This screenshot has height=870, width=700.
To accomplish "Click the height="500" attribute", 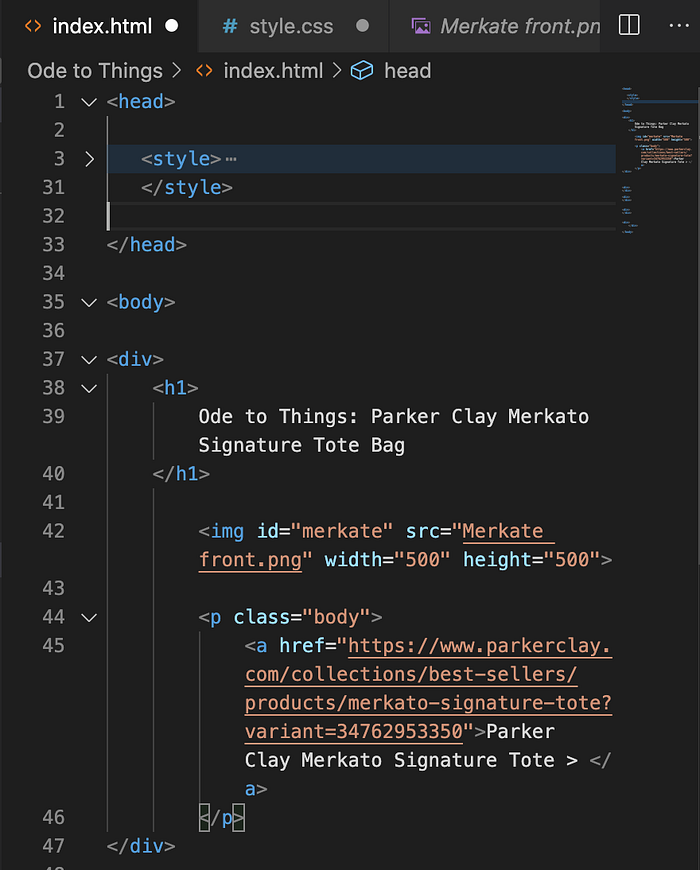I will [531, 560].
